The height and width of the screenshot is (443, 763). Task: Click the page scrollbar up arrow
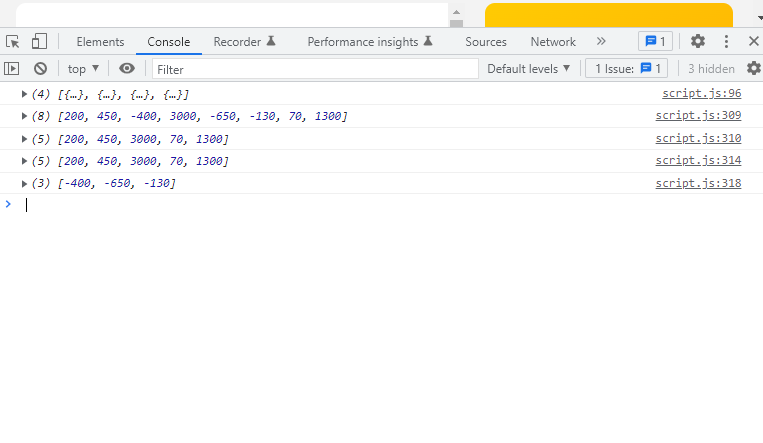tap(456, 12)
